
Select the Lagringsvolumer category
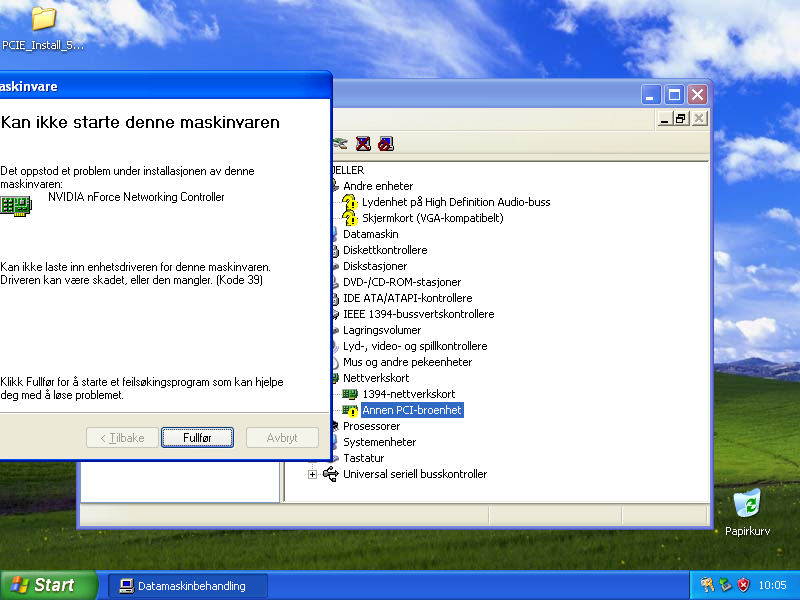coord(382,330)
